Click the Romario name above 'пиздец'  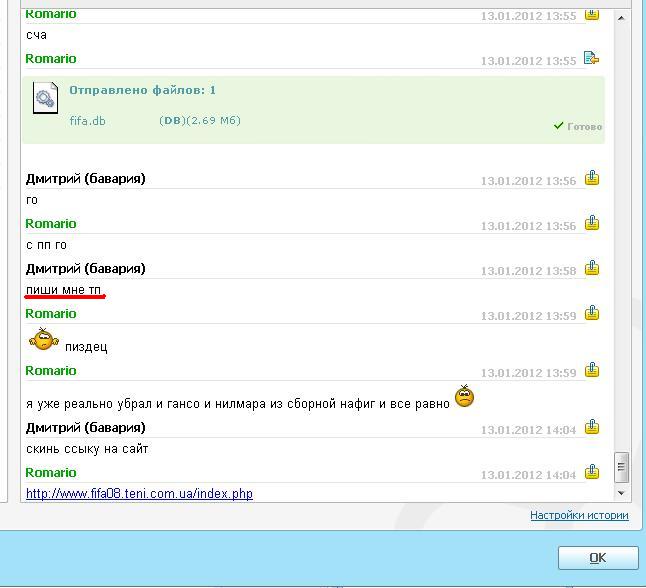click(x=51, y=314)
